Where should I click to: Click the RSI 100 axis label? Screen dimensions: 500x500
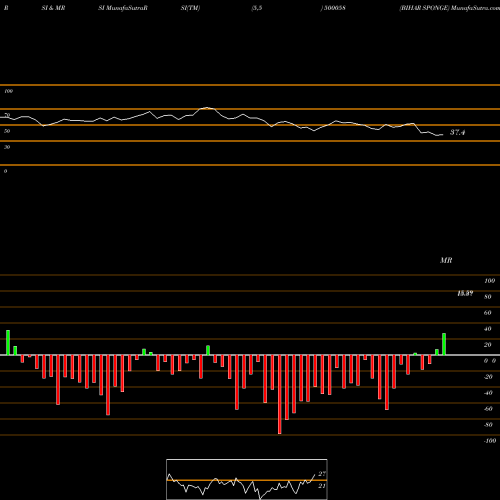pos(8,91)
